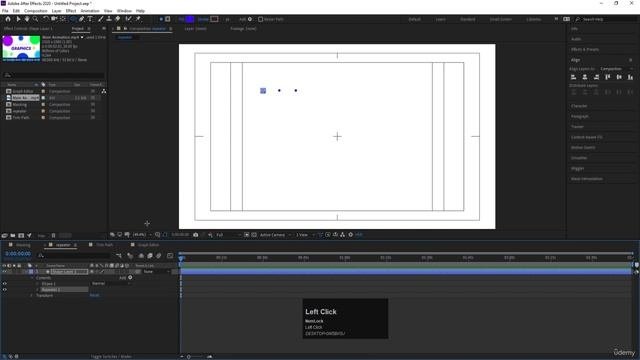Select the Eraser tool
Image resolution: width=640 pixels, height=360 pixels.
[x=118, y=19]
